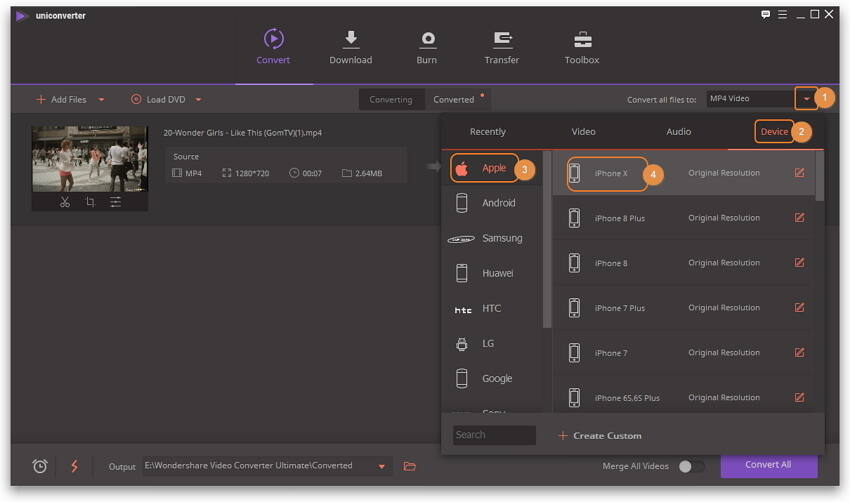Image resolution: width=850 pixels, height=502 pixels.
Task: Show the Converted tab
Action: [454, 100]
